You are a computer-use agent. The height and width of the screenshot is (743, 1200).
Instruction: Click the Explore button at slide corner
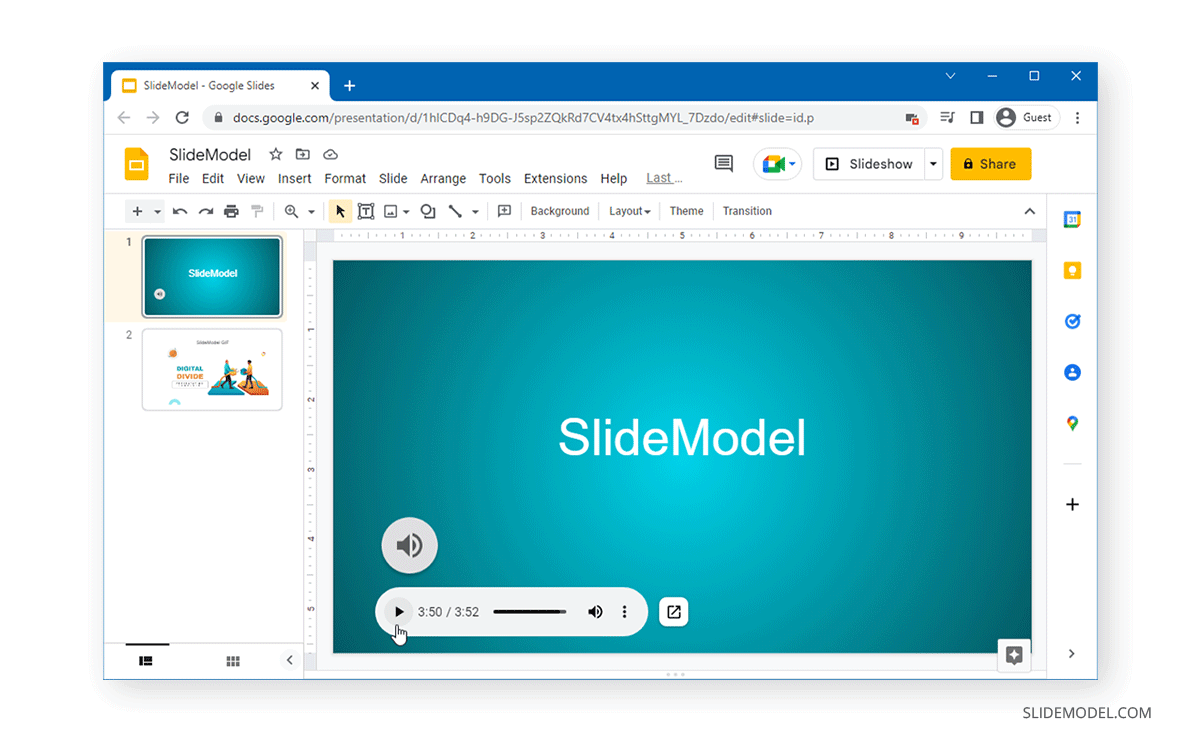1014,656
